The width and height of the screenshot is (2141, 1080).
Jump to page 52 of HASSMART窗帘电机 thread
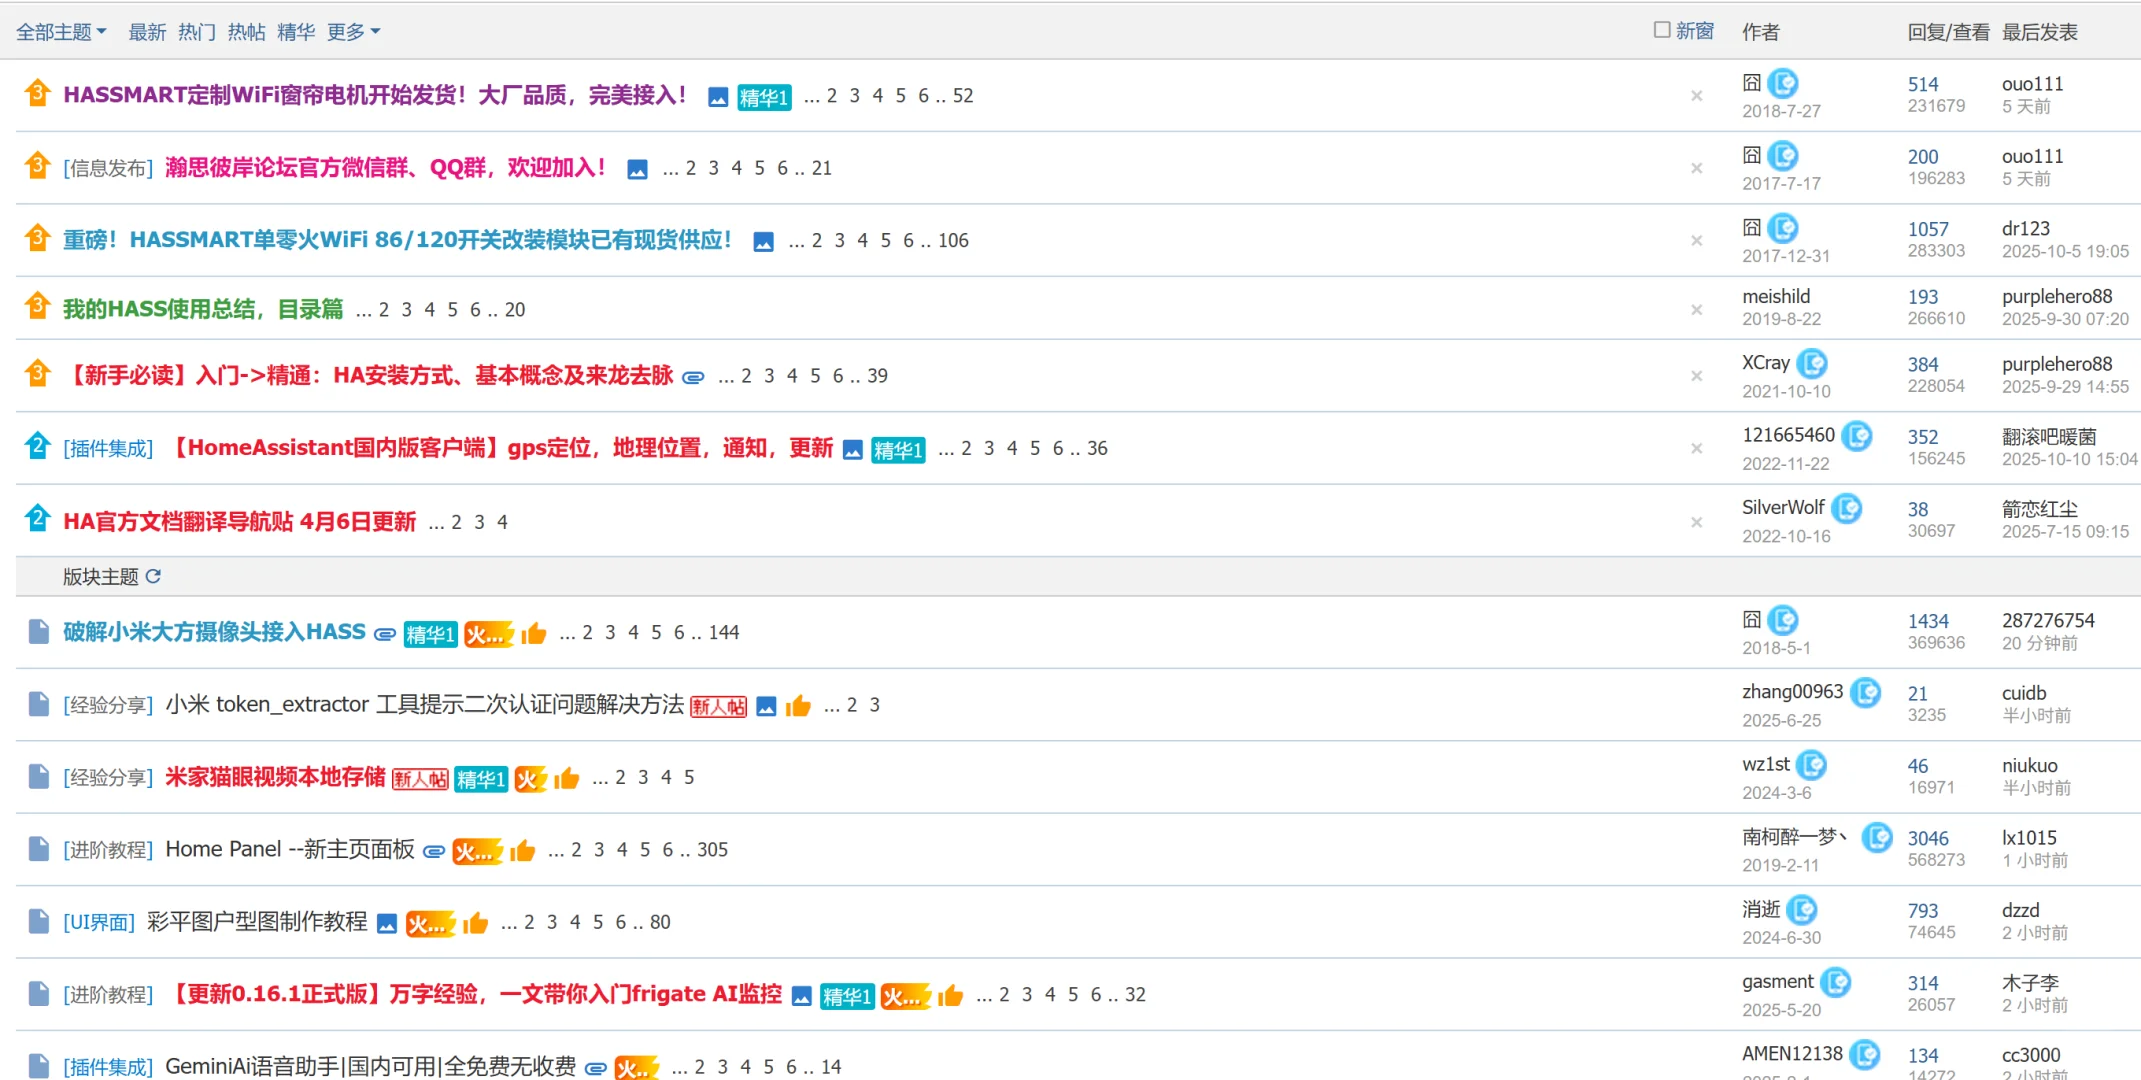[x=964, y=96]
